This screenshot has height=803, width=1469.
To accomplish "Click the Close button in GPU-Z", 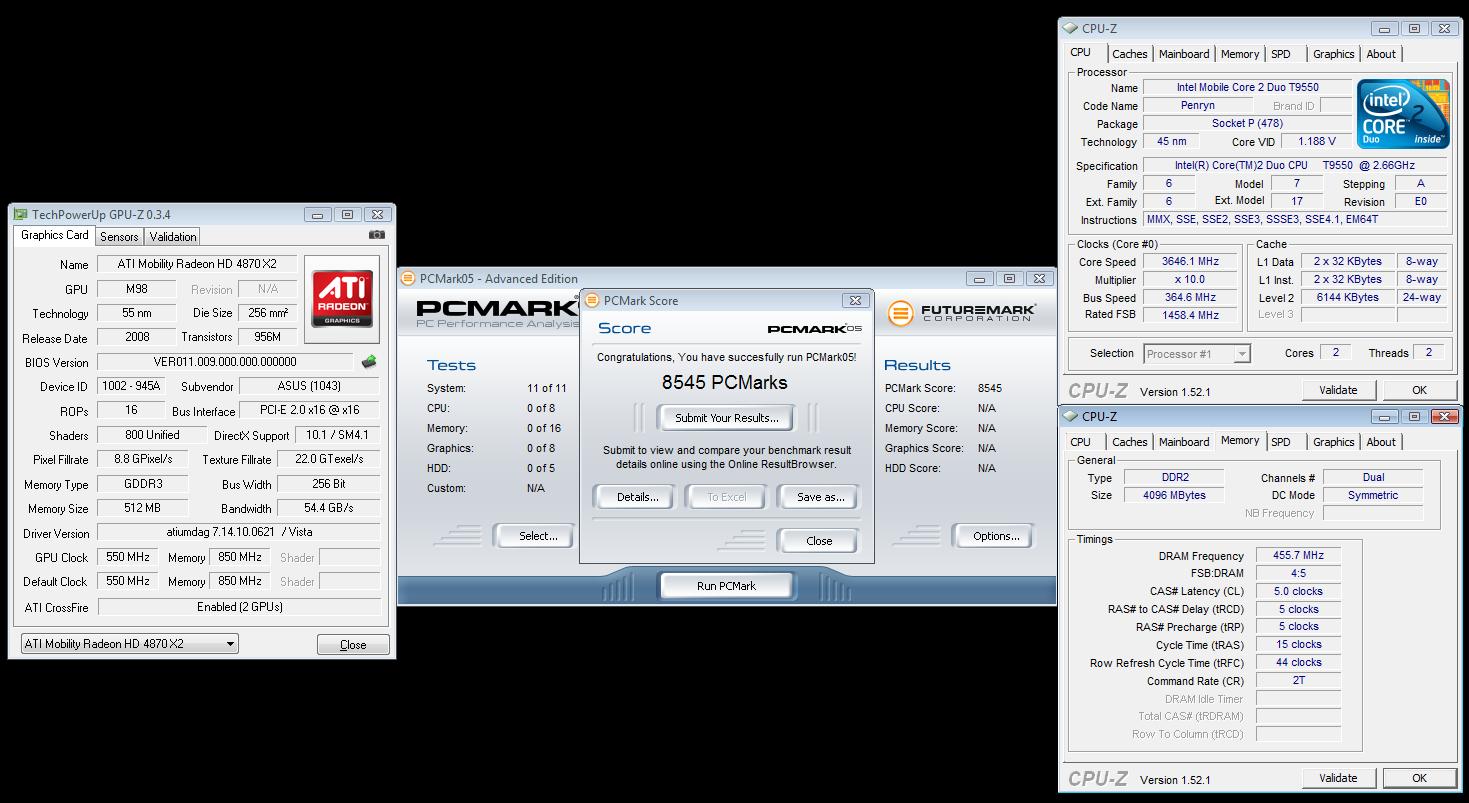I will pyautogui.click(x=353, y=645).
